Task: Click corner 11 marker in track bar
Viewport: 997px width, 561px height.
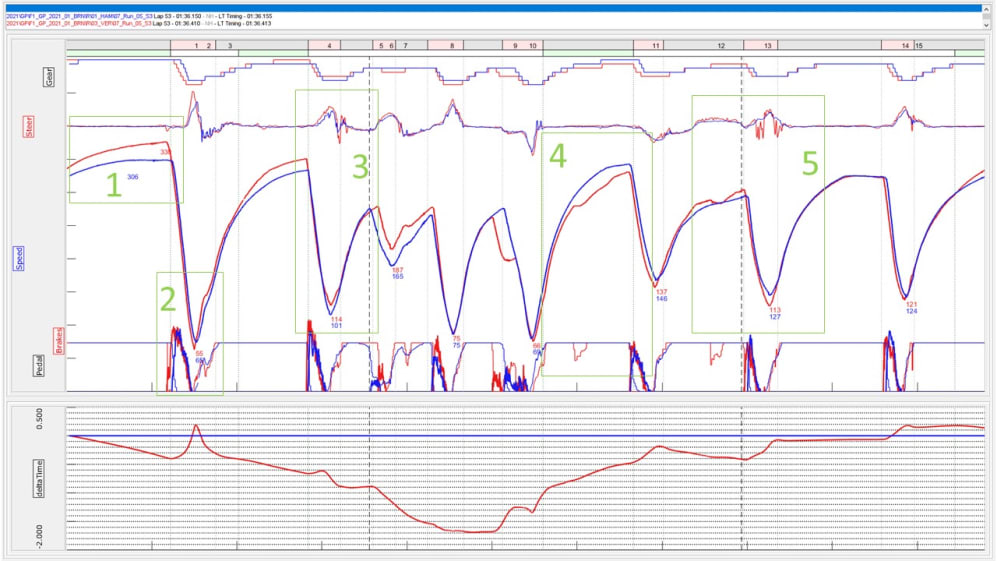Action: pos(655,46)
